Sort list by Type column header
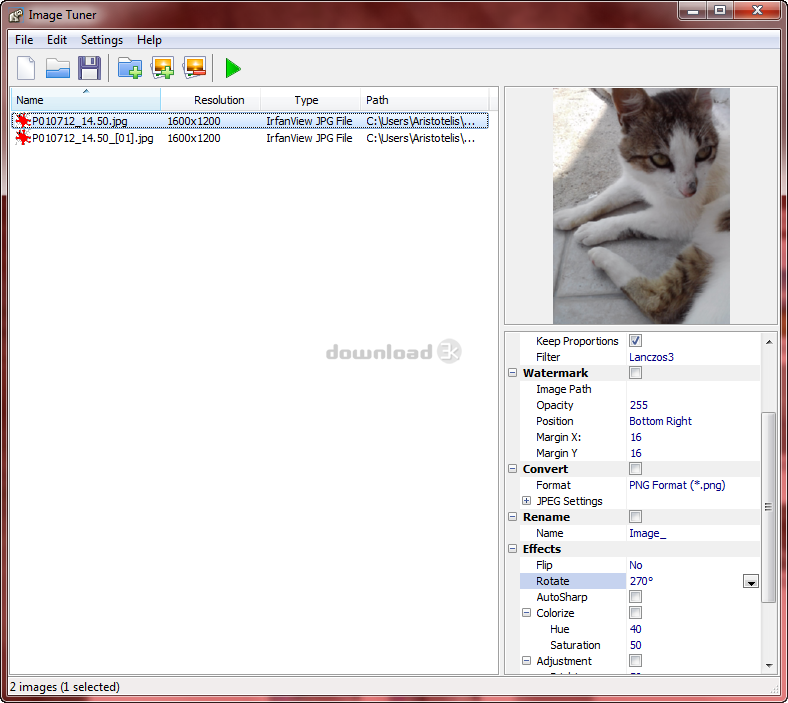The width and height of the screenshot is (788, 703). 311,99
